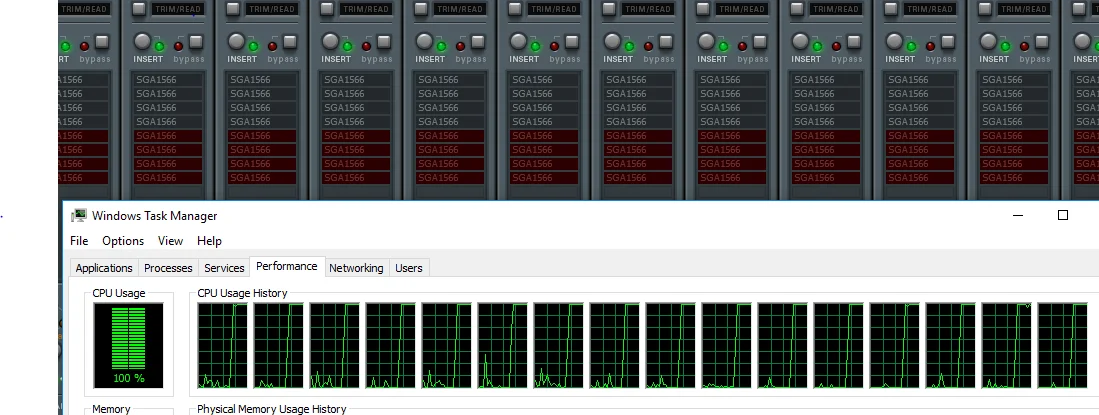1099x415 pixels.
Task: Toggle bypass on first fully visible mixer strip
Action: coord(196,42)
